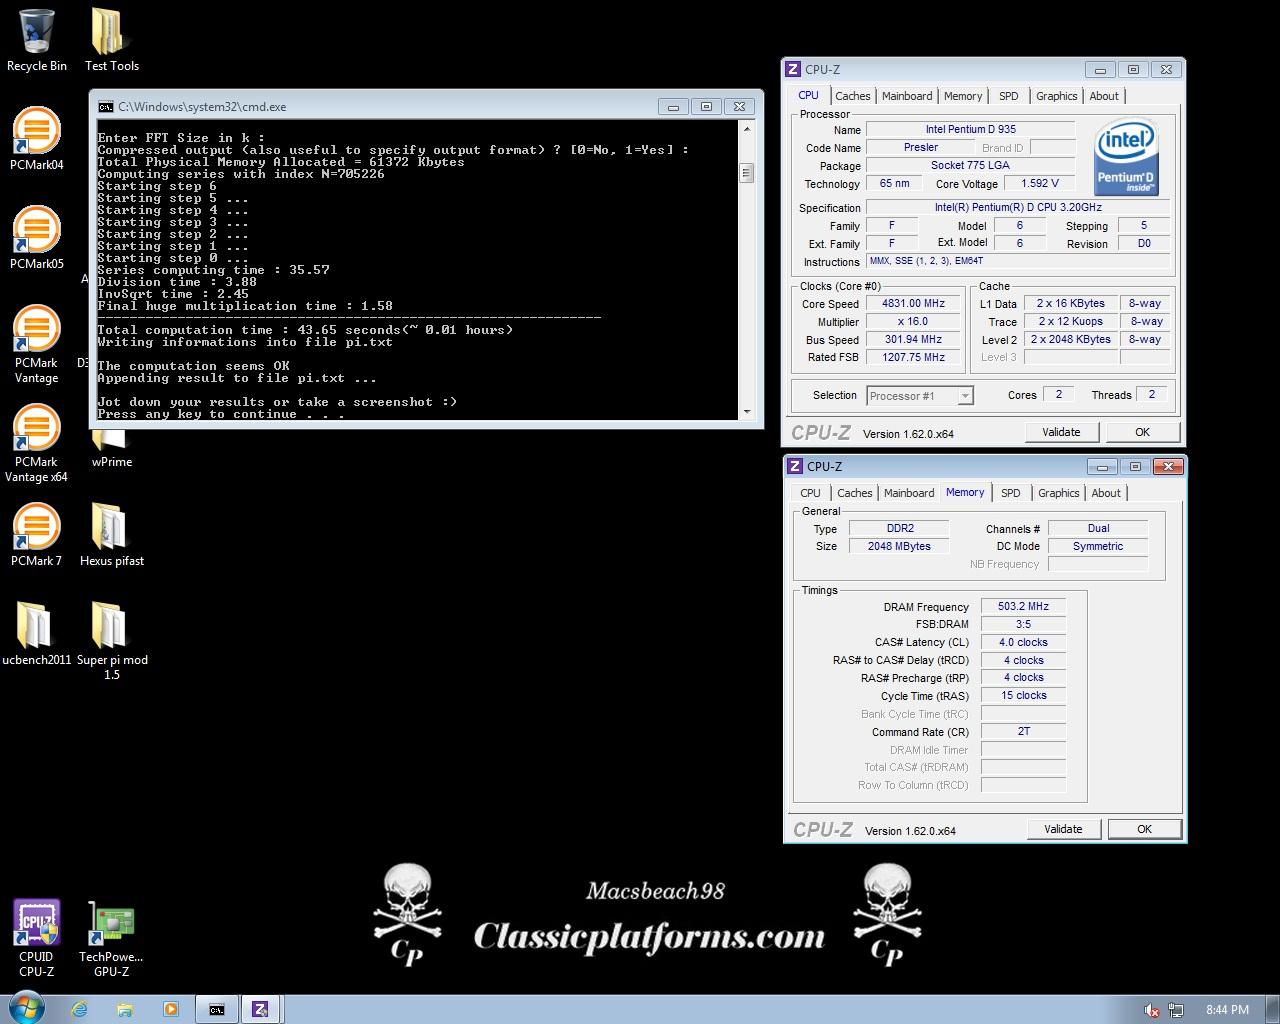The image size is (1280, 1024).
Task: Switch to SPD tab in upper CPU-Z
Action: [x=1009, y=96]
